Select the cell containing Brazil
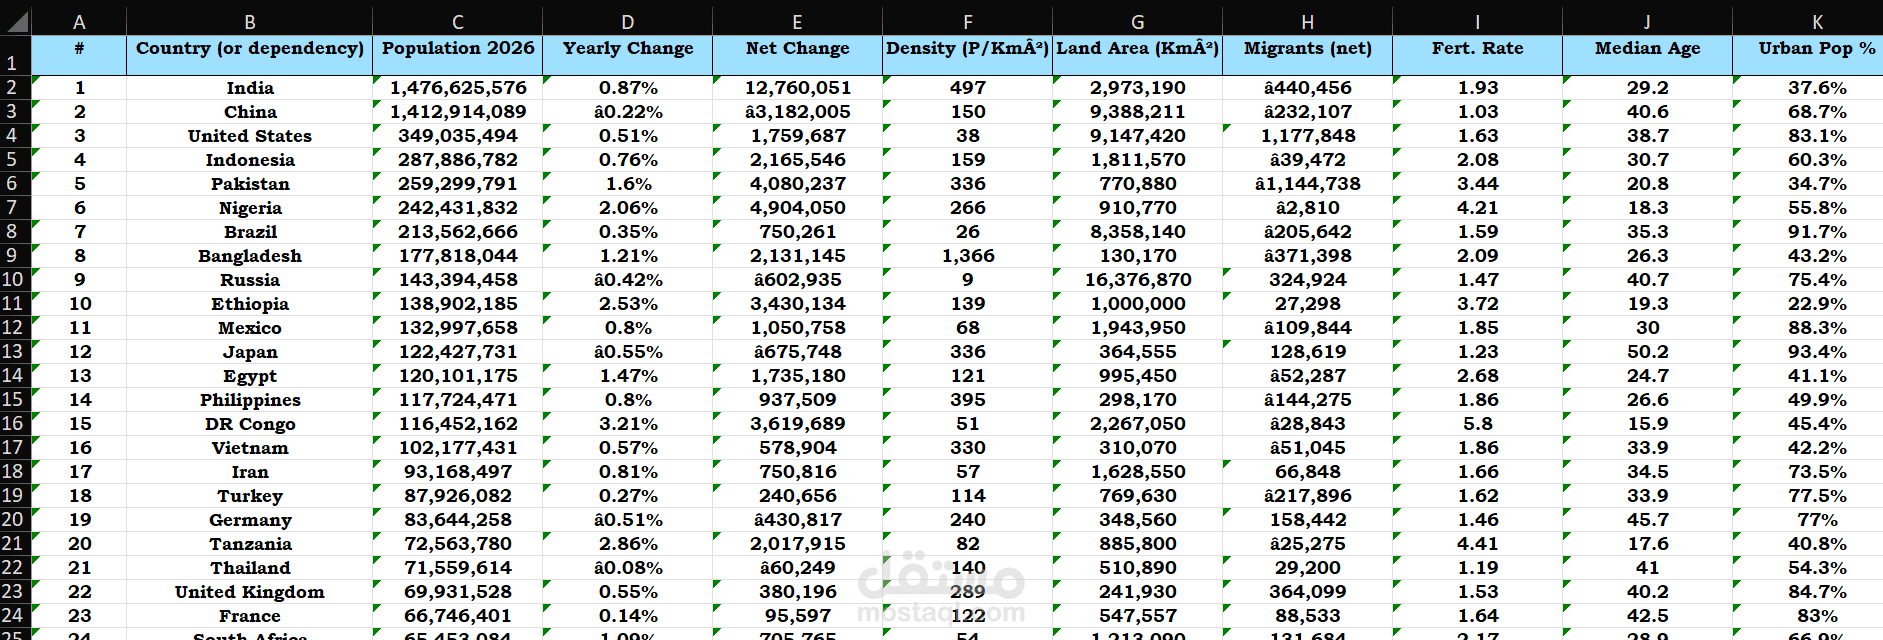The height and width of the screenshot is (640, 1883). pos(249,232)
